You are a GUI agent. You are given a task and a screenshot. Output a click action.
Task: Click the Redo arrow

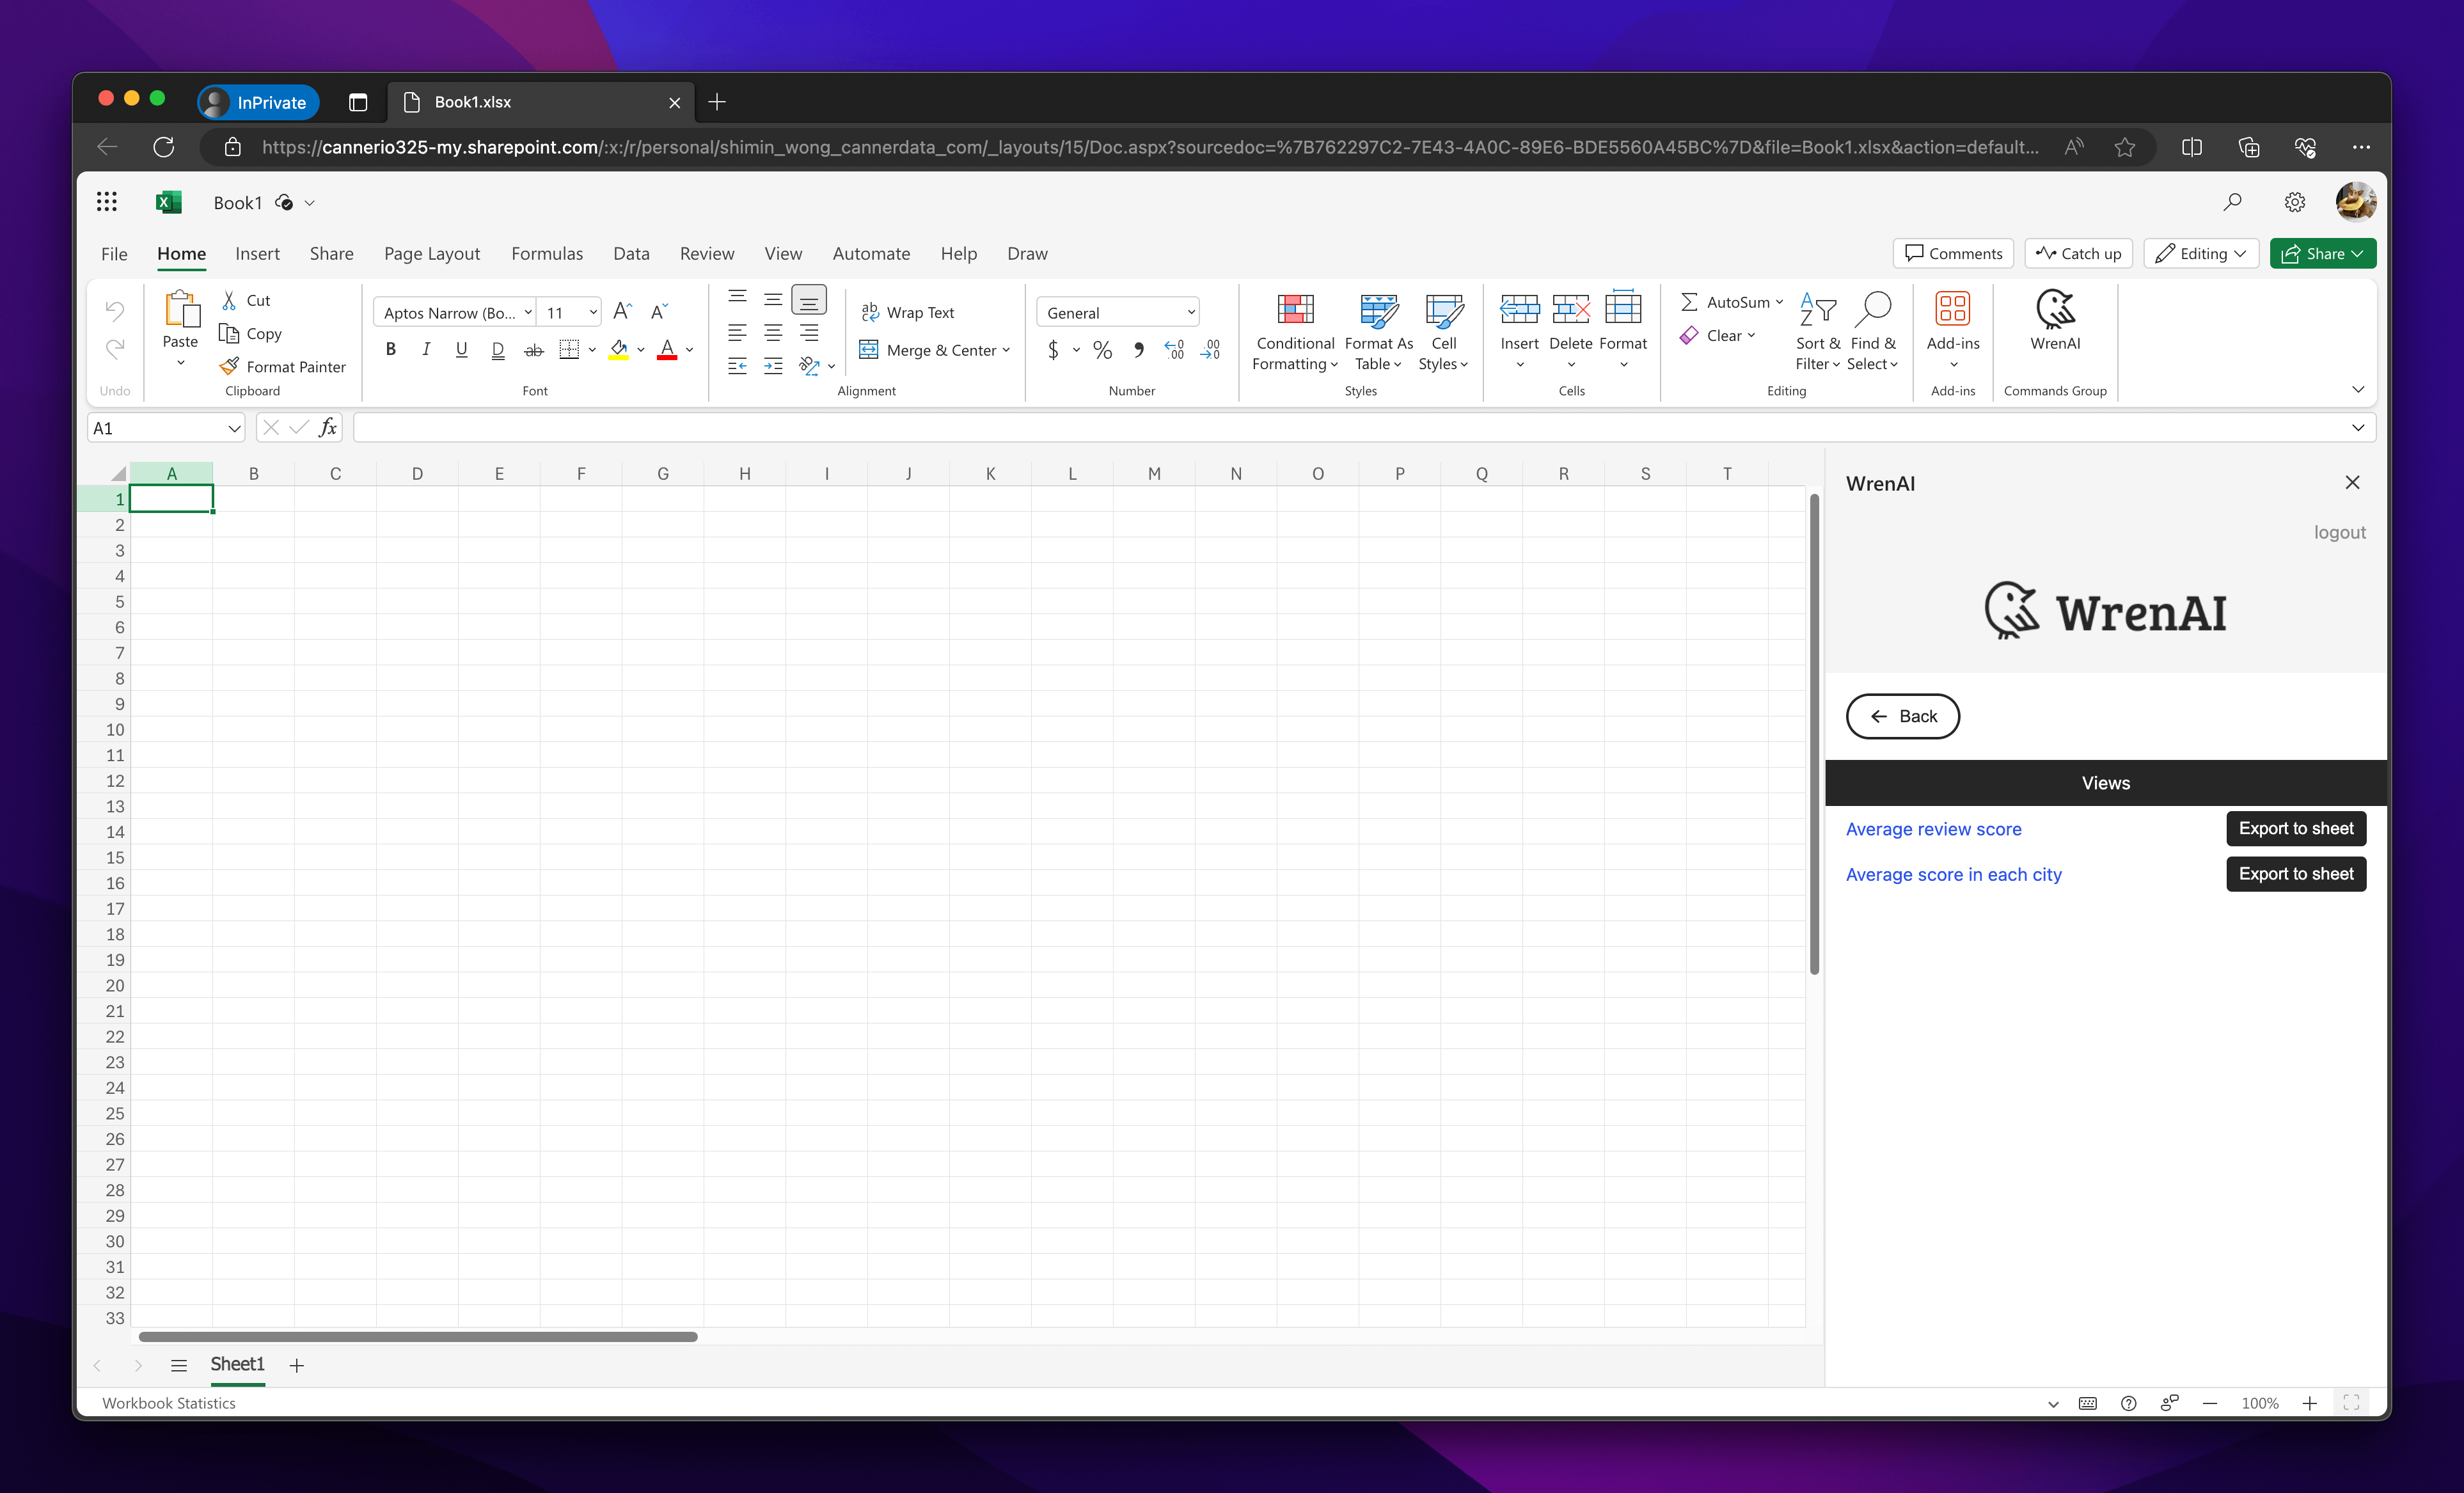coord(115,348)
